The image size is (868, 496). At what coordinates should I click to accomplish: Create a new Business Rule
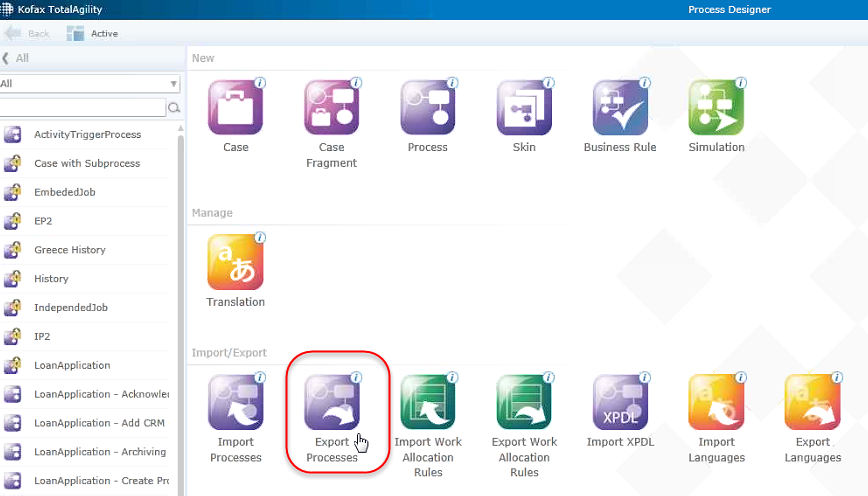620,108
